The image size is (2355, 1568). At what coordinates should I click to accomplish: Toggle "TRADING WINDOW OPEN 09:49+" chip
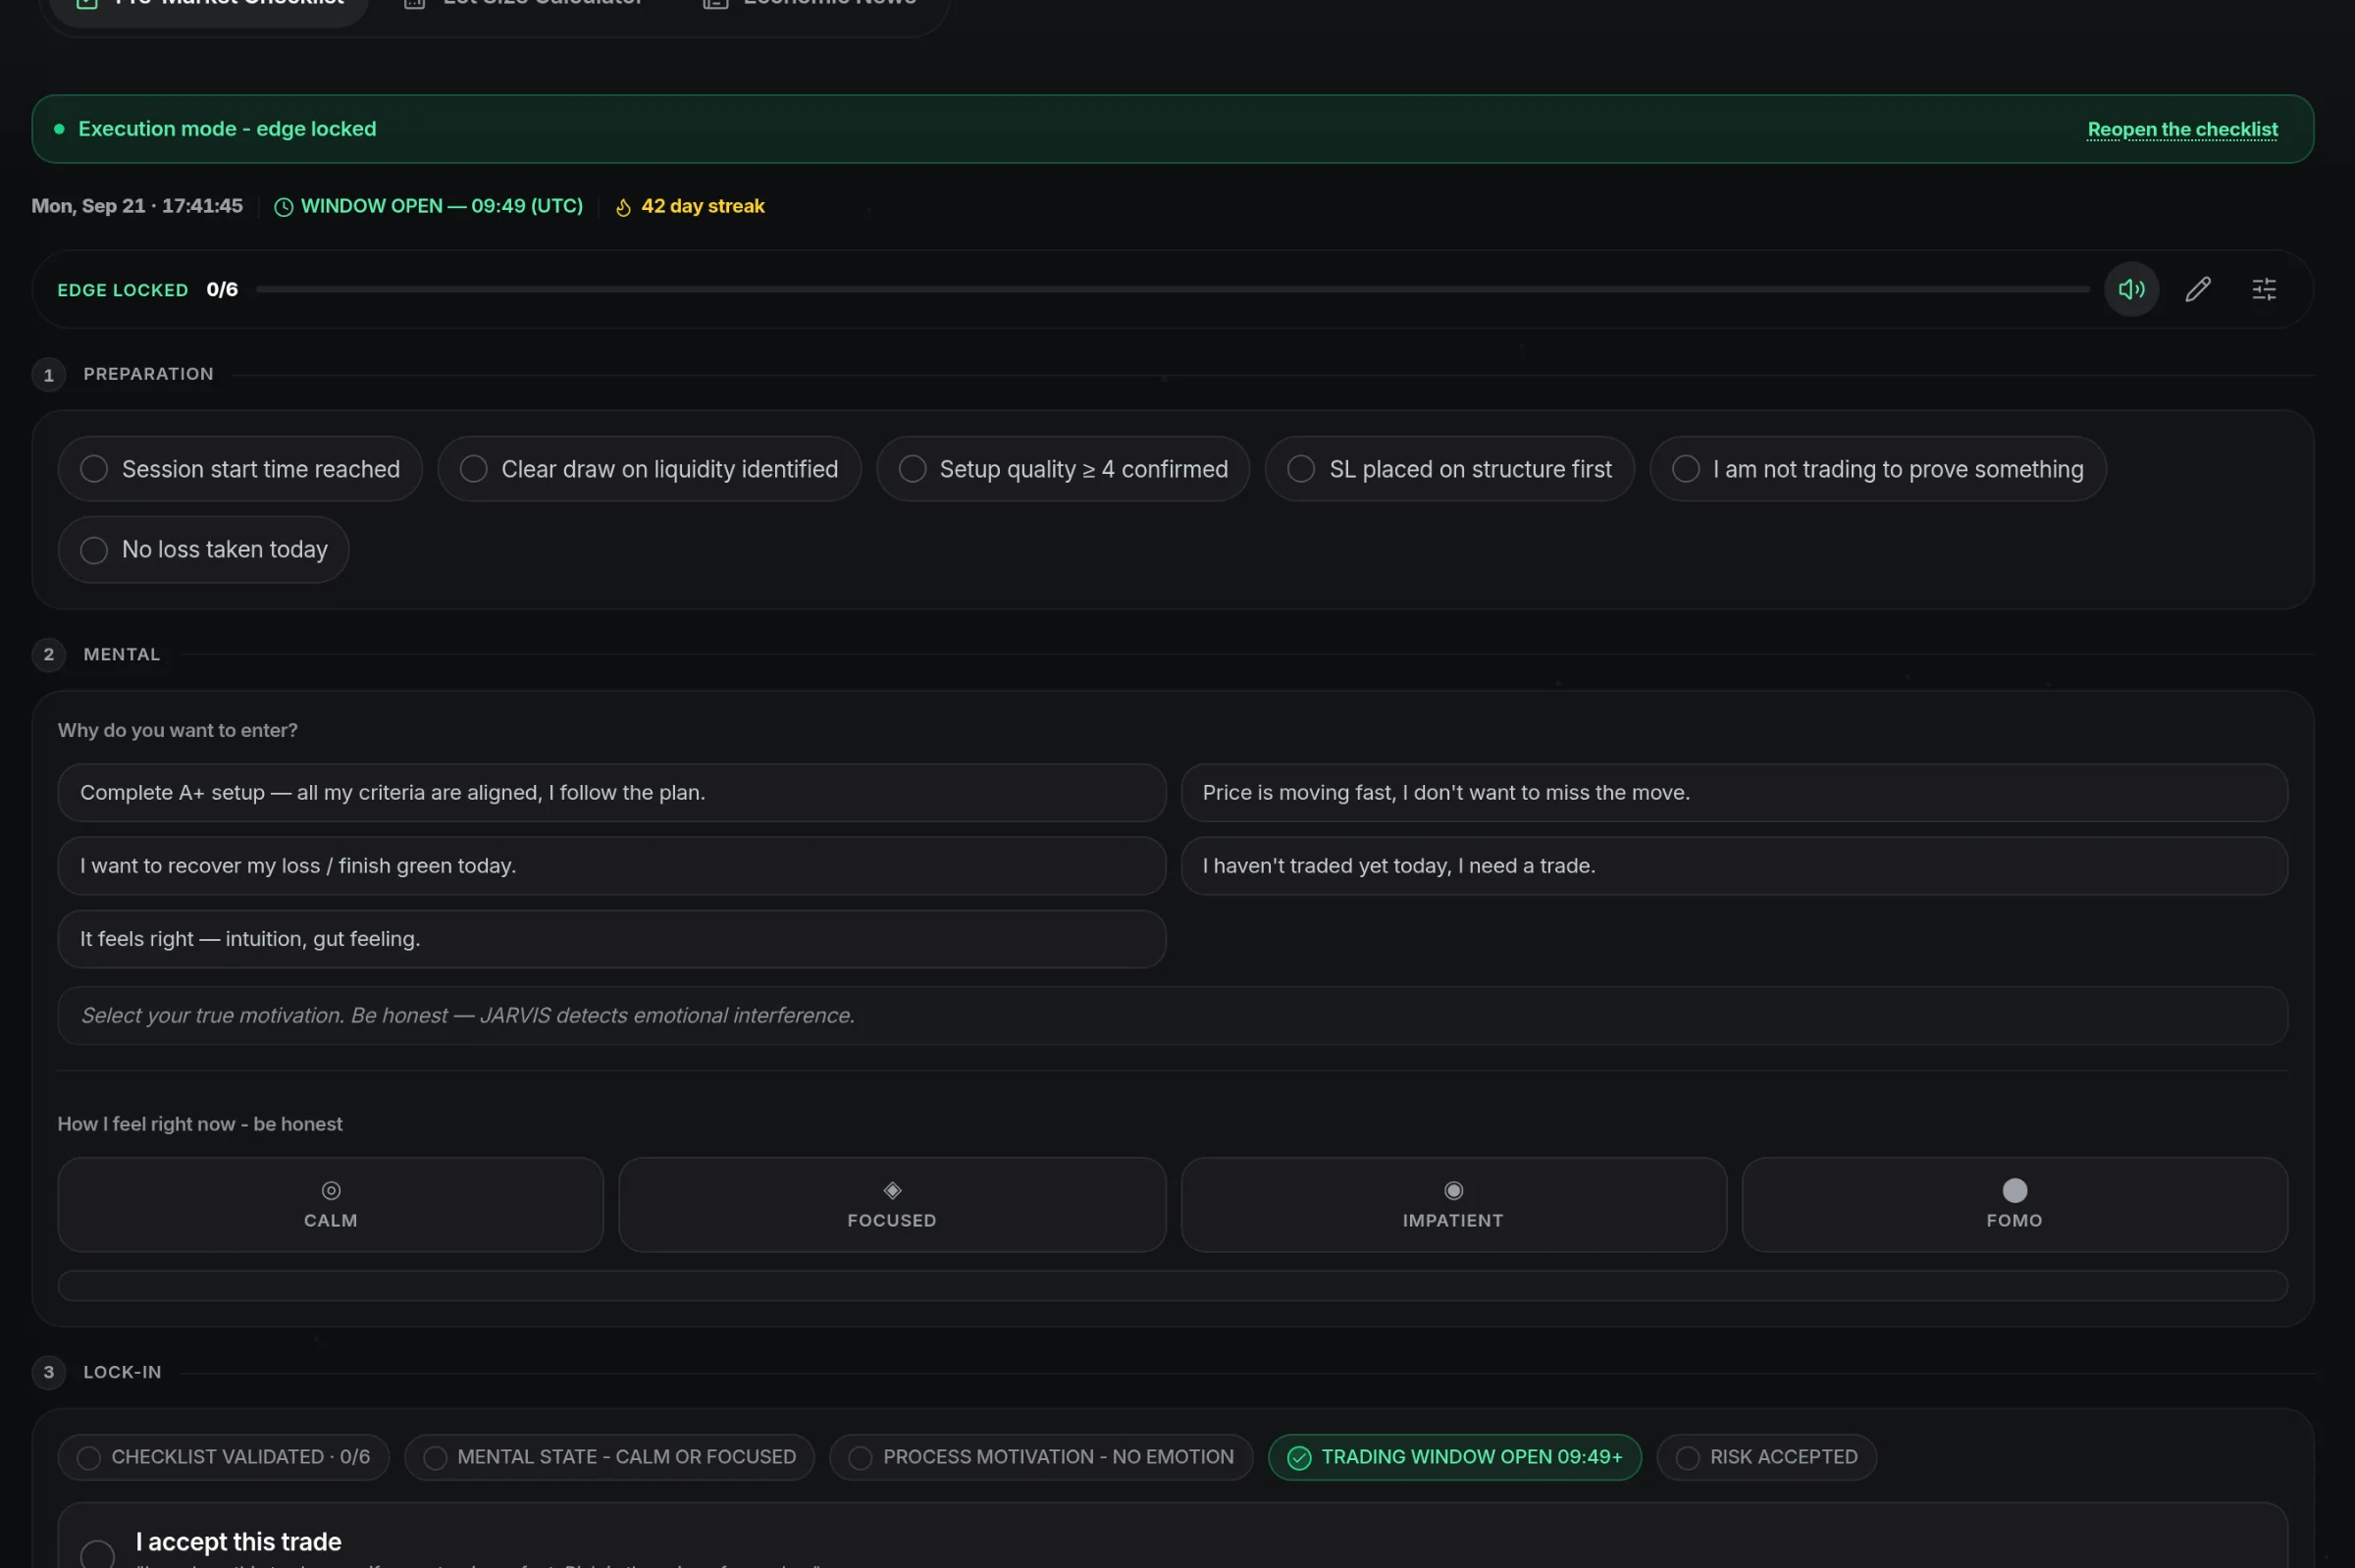pyautogui.click(x=1455, y=1458)
